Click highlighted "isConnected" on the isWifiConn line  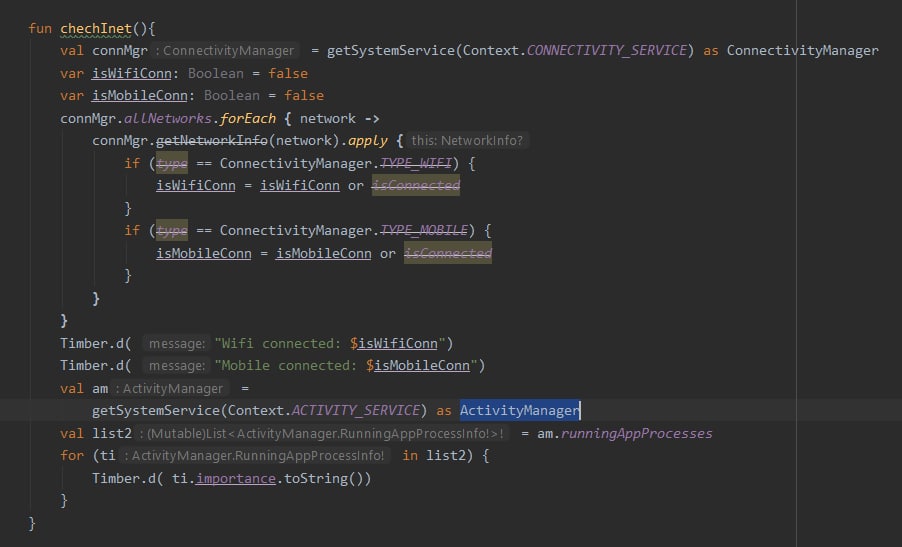pyautogui.click(x=416, y=186)
